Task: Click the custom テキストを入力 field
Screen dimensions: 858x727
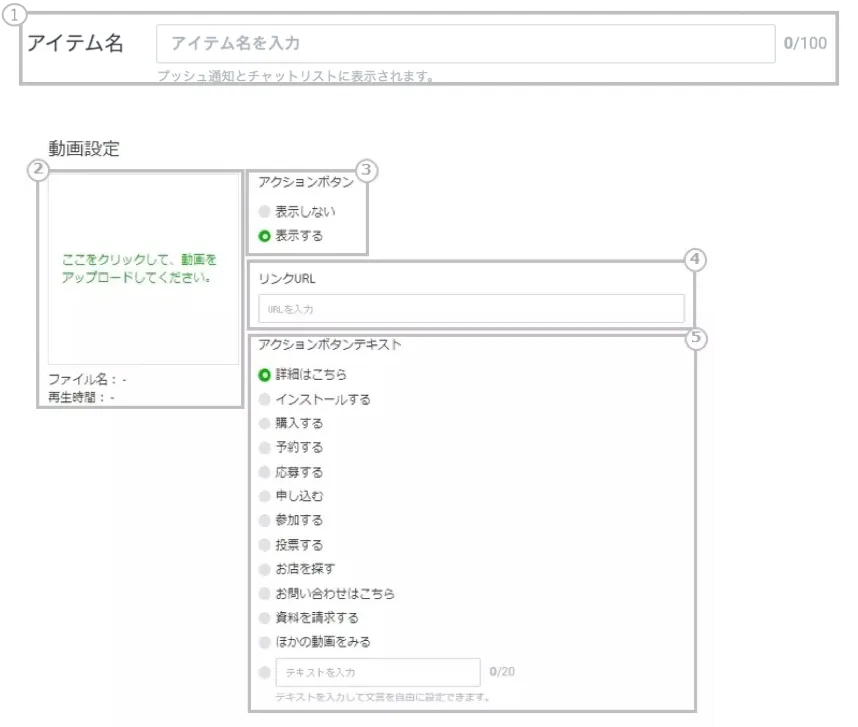Action: 378,672
